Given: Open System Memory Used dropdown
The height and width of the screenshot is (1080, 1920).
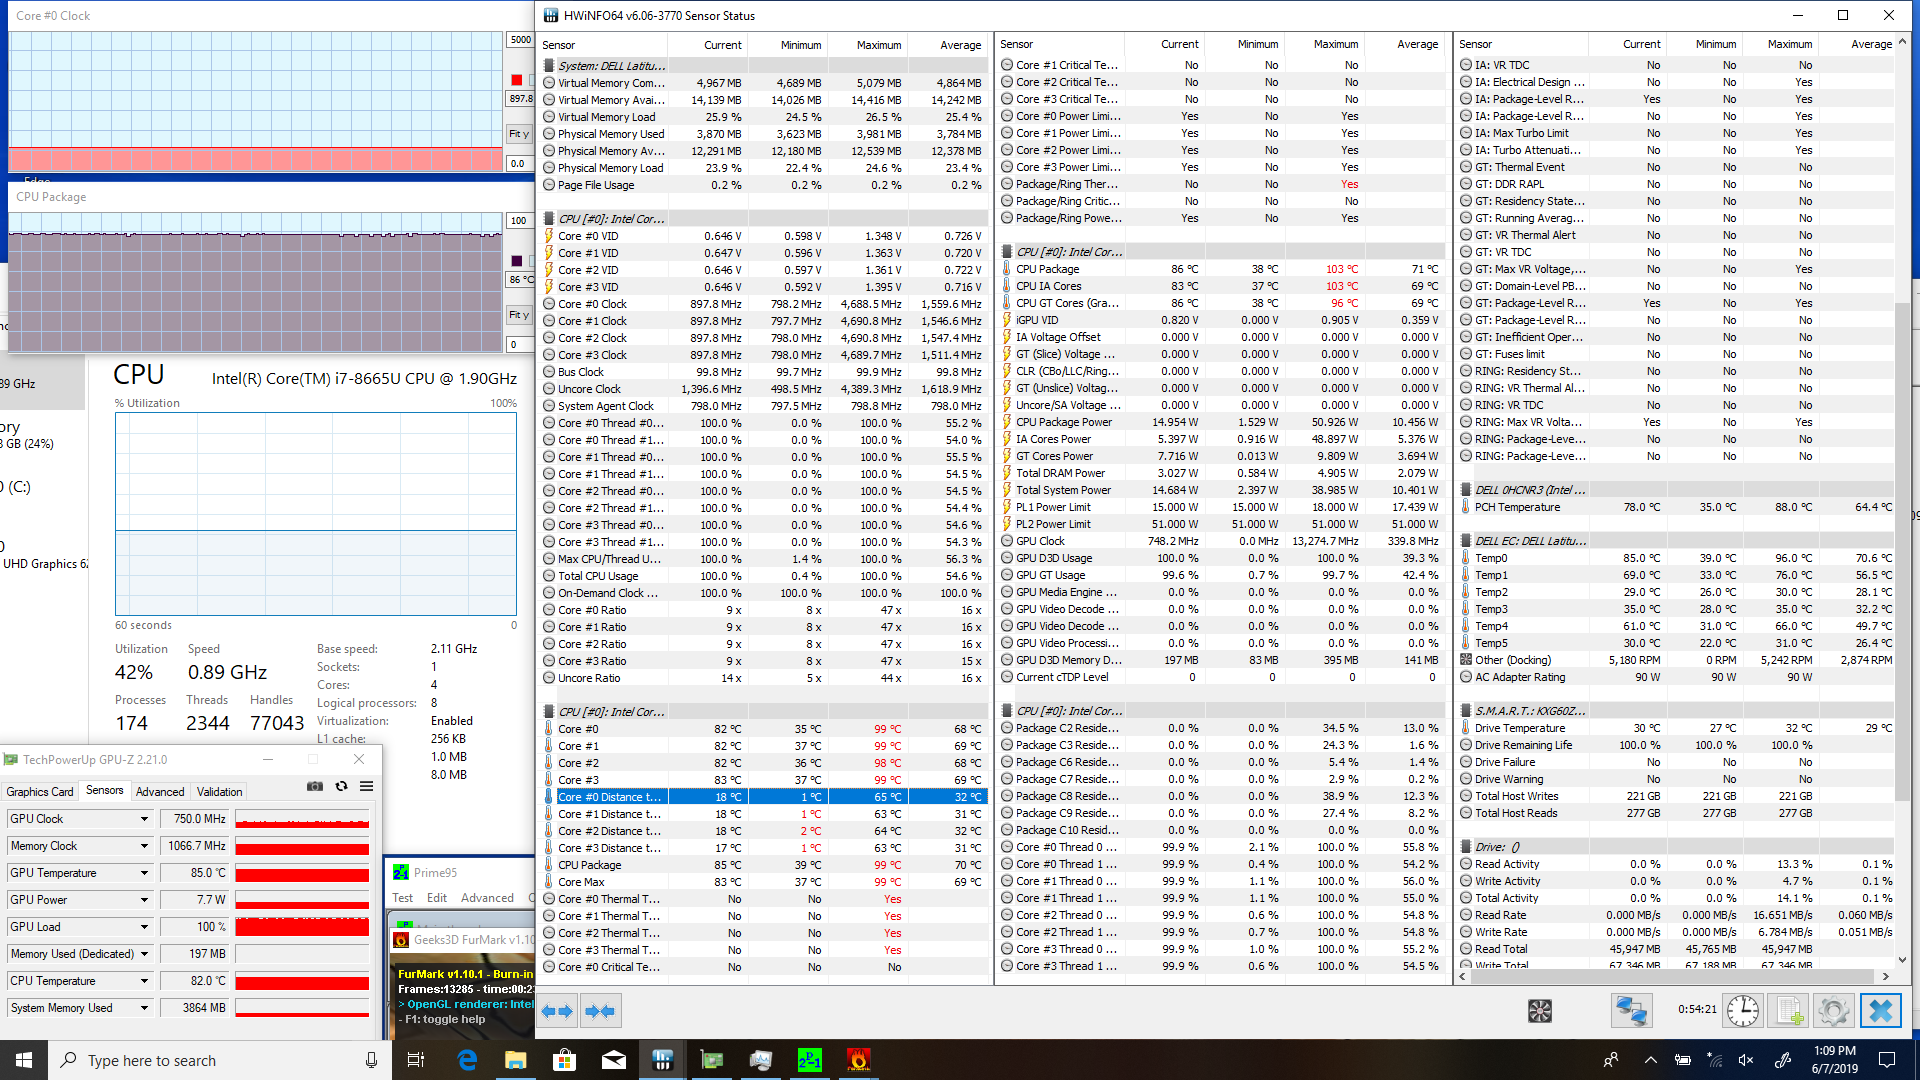Looking at the screenshot, I should (x=144, y=1008).
